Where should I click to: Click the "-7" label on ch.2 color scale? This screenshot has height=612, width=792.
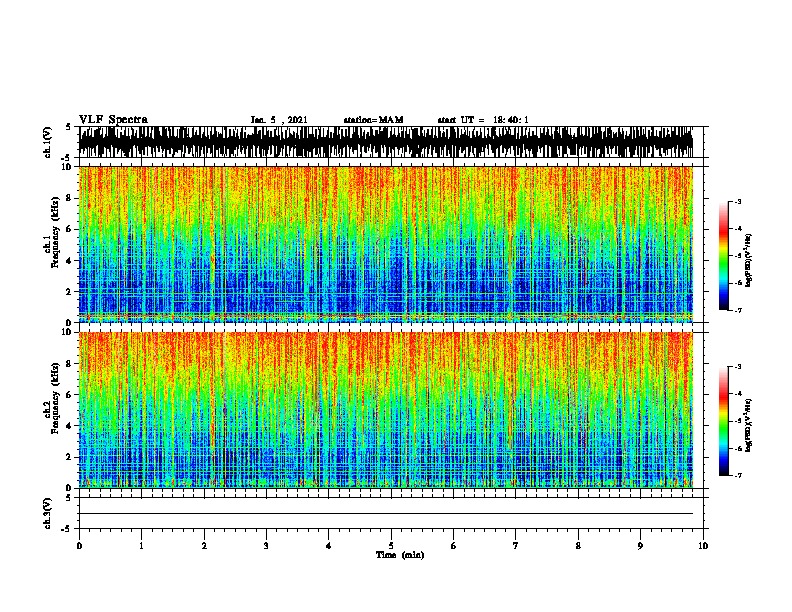[738, 475]
